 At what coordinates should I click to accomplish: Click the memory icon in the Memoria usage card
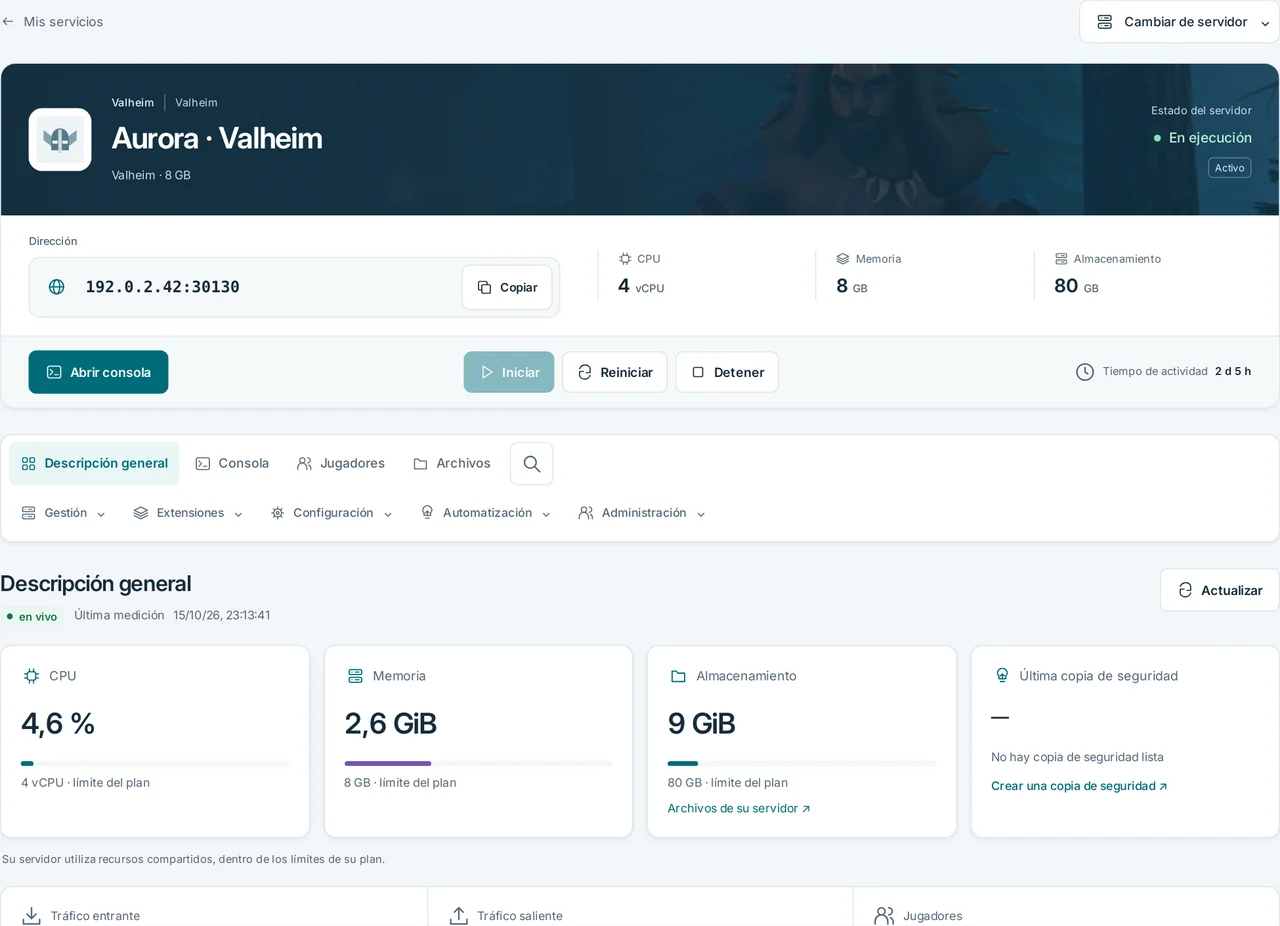pos(355,676)
